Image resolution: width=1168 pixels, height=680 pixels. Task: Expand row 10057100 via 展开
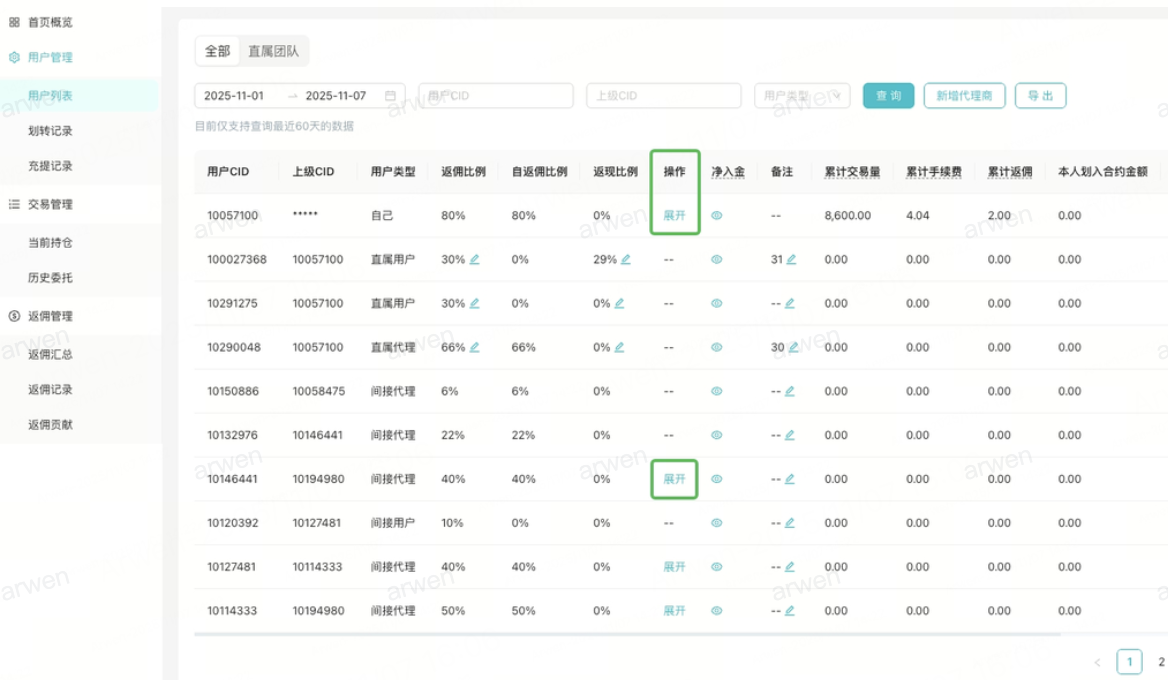675,216
